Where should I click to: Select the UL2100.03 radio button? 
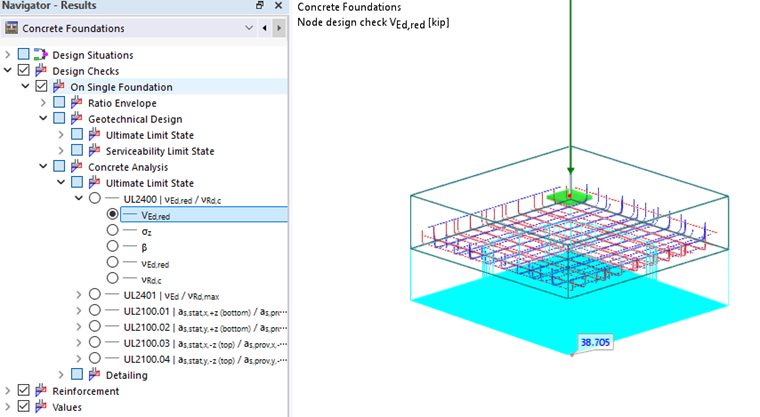[95, 342]
